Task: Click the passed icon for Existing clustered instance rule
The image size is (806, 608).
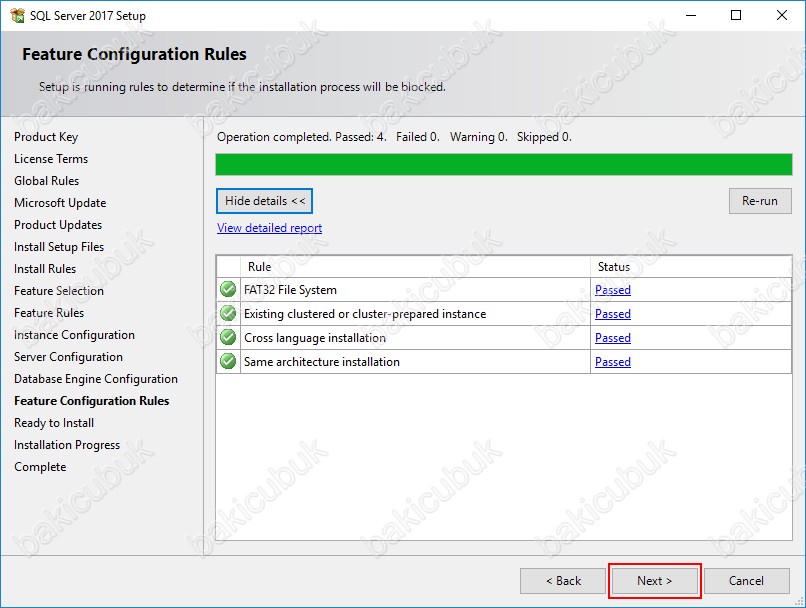Action: [x=228, y=314]
